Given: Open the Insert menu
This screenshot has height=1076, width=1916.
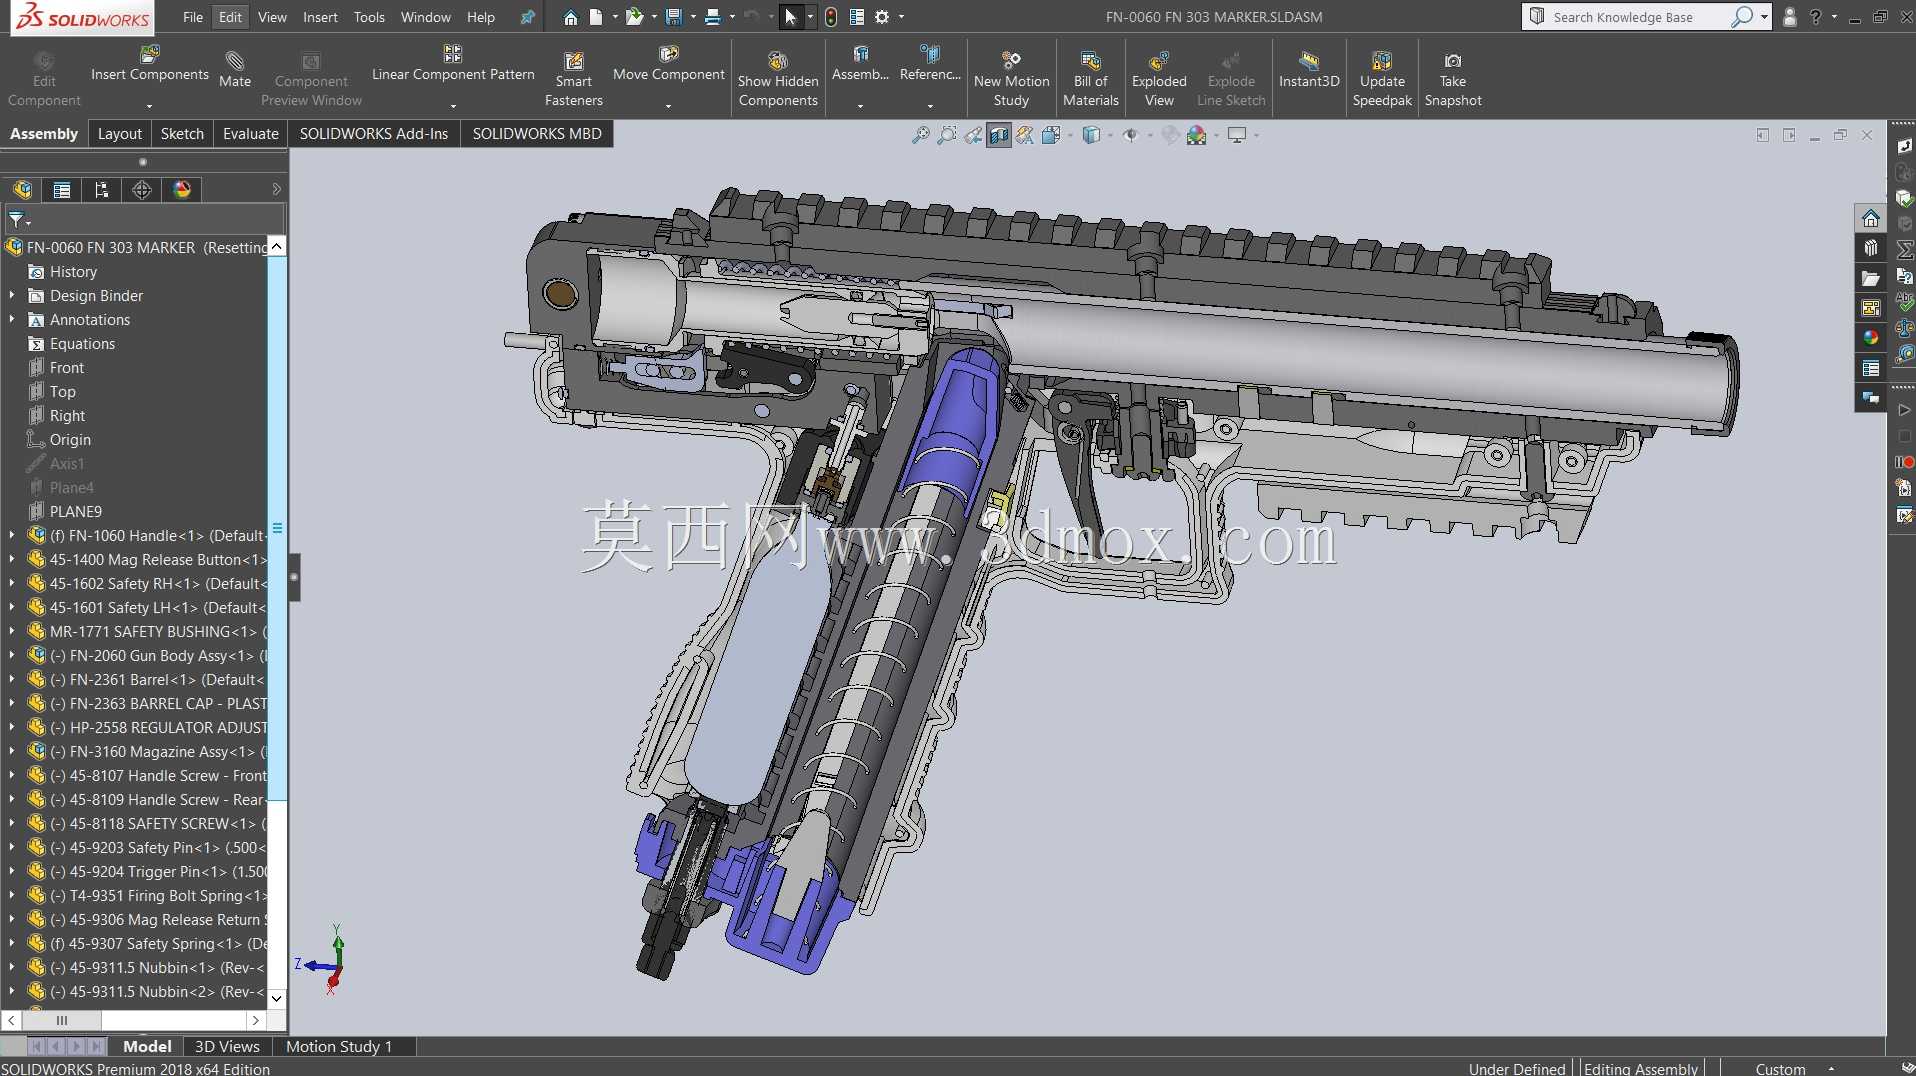Looking at the screenshot, I should click(x=320, y=17).
